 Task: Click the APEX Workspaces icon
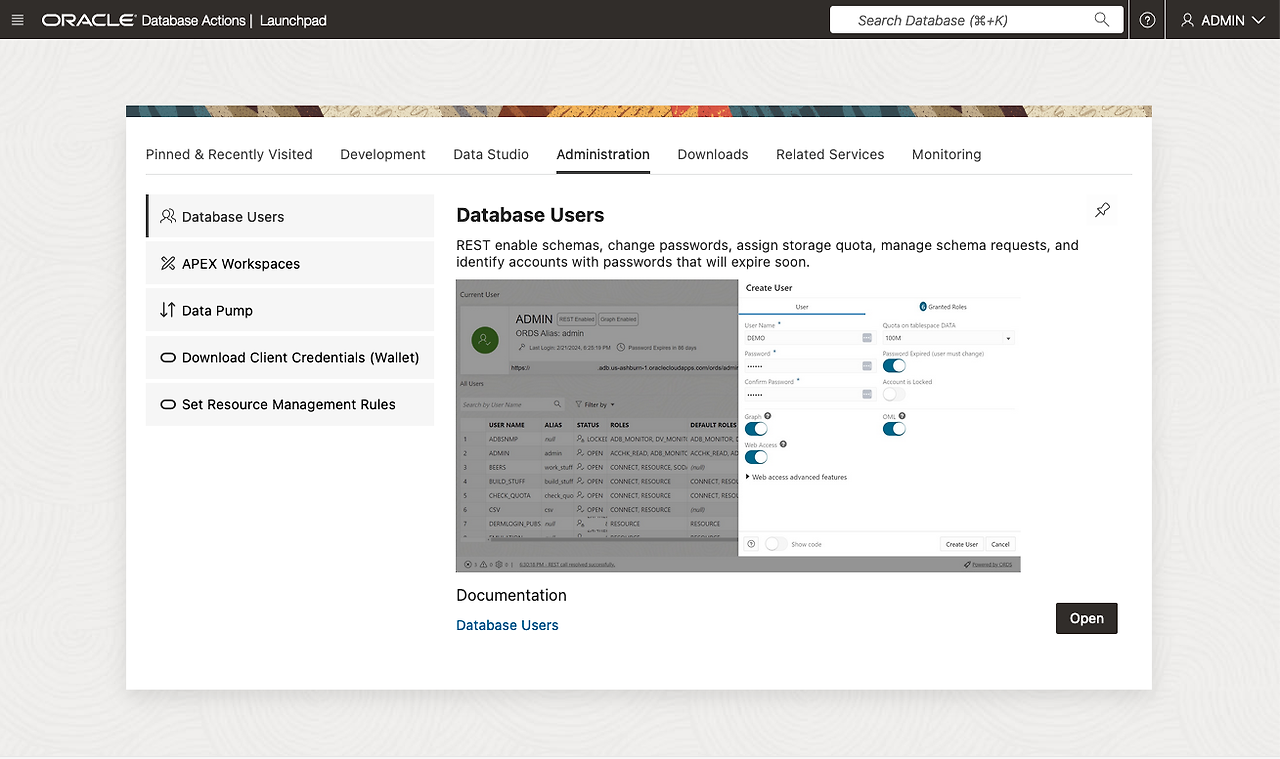[x=168, y=263]
